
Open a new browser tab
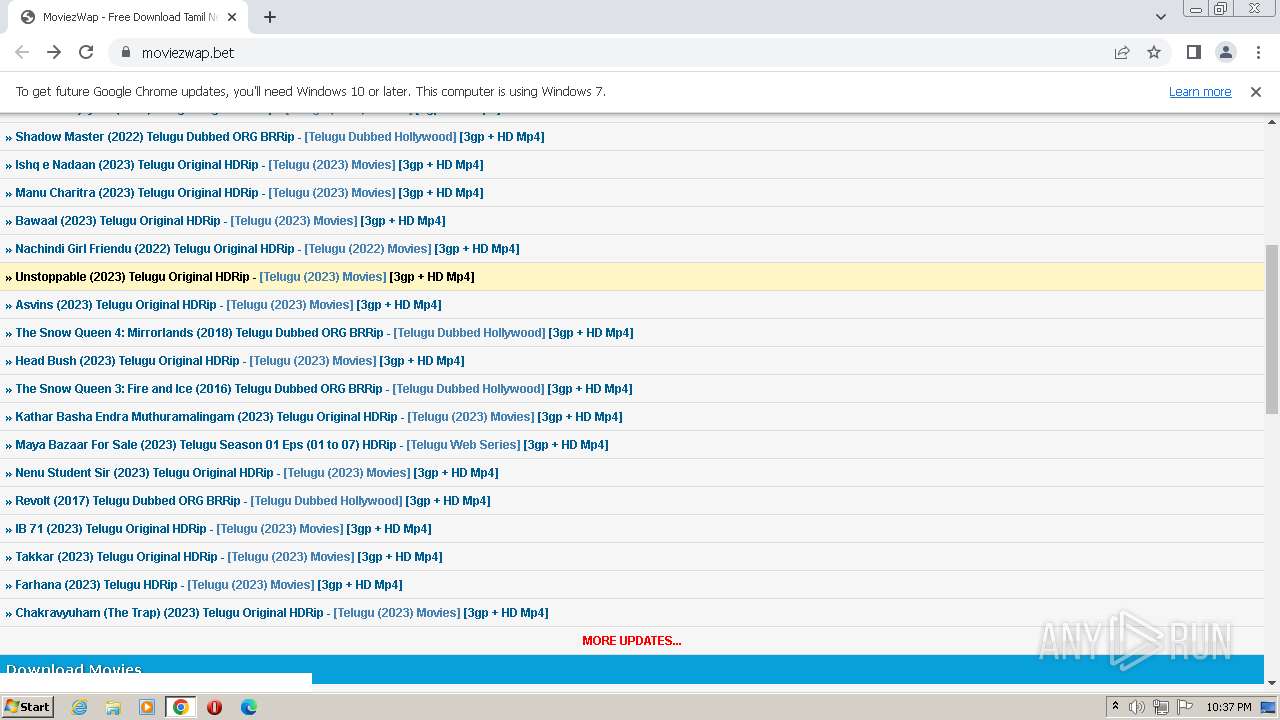click(x=270, y=17)
